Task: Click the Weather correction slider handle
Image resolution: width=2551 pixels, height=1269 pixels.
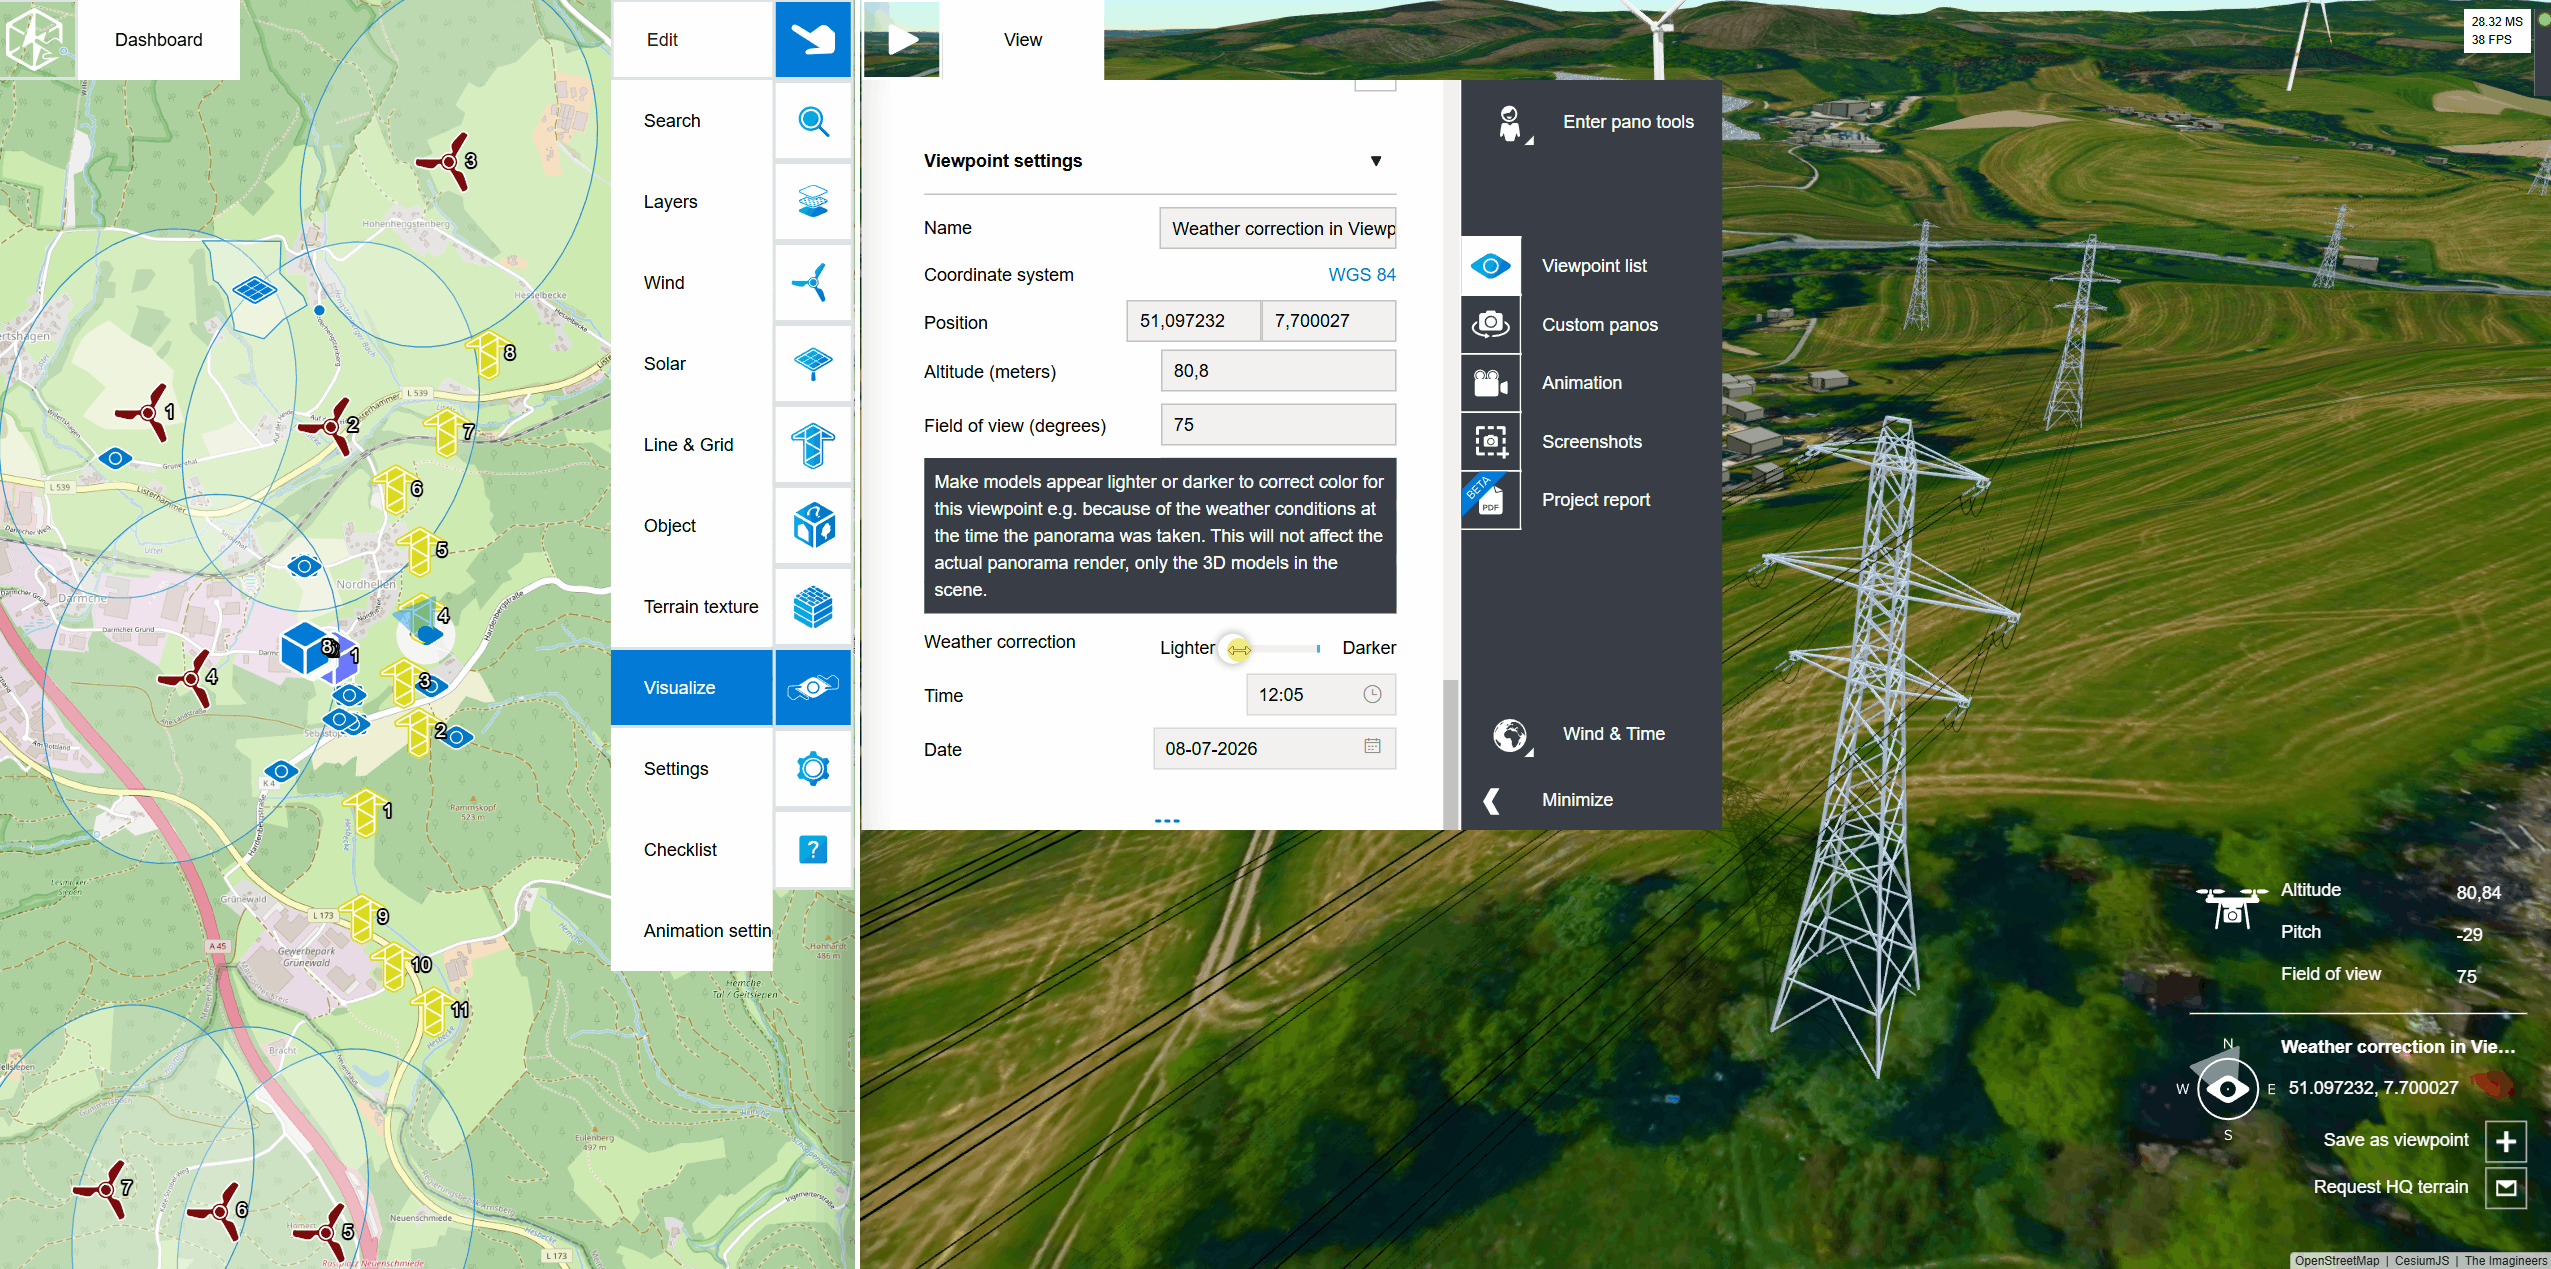Action: pyautogui.click(x=1238, y=649)
